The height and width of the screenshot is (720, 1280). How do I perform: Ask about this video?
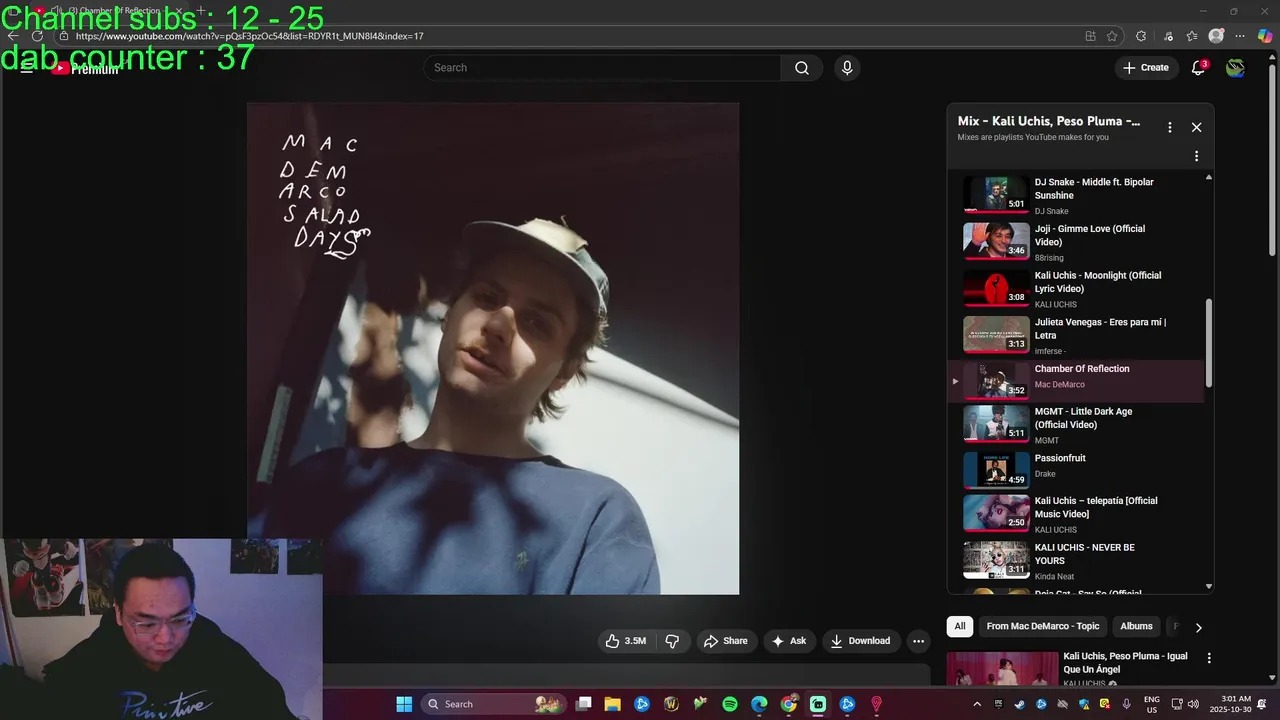click(788, 641)
